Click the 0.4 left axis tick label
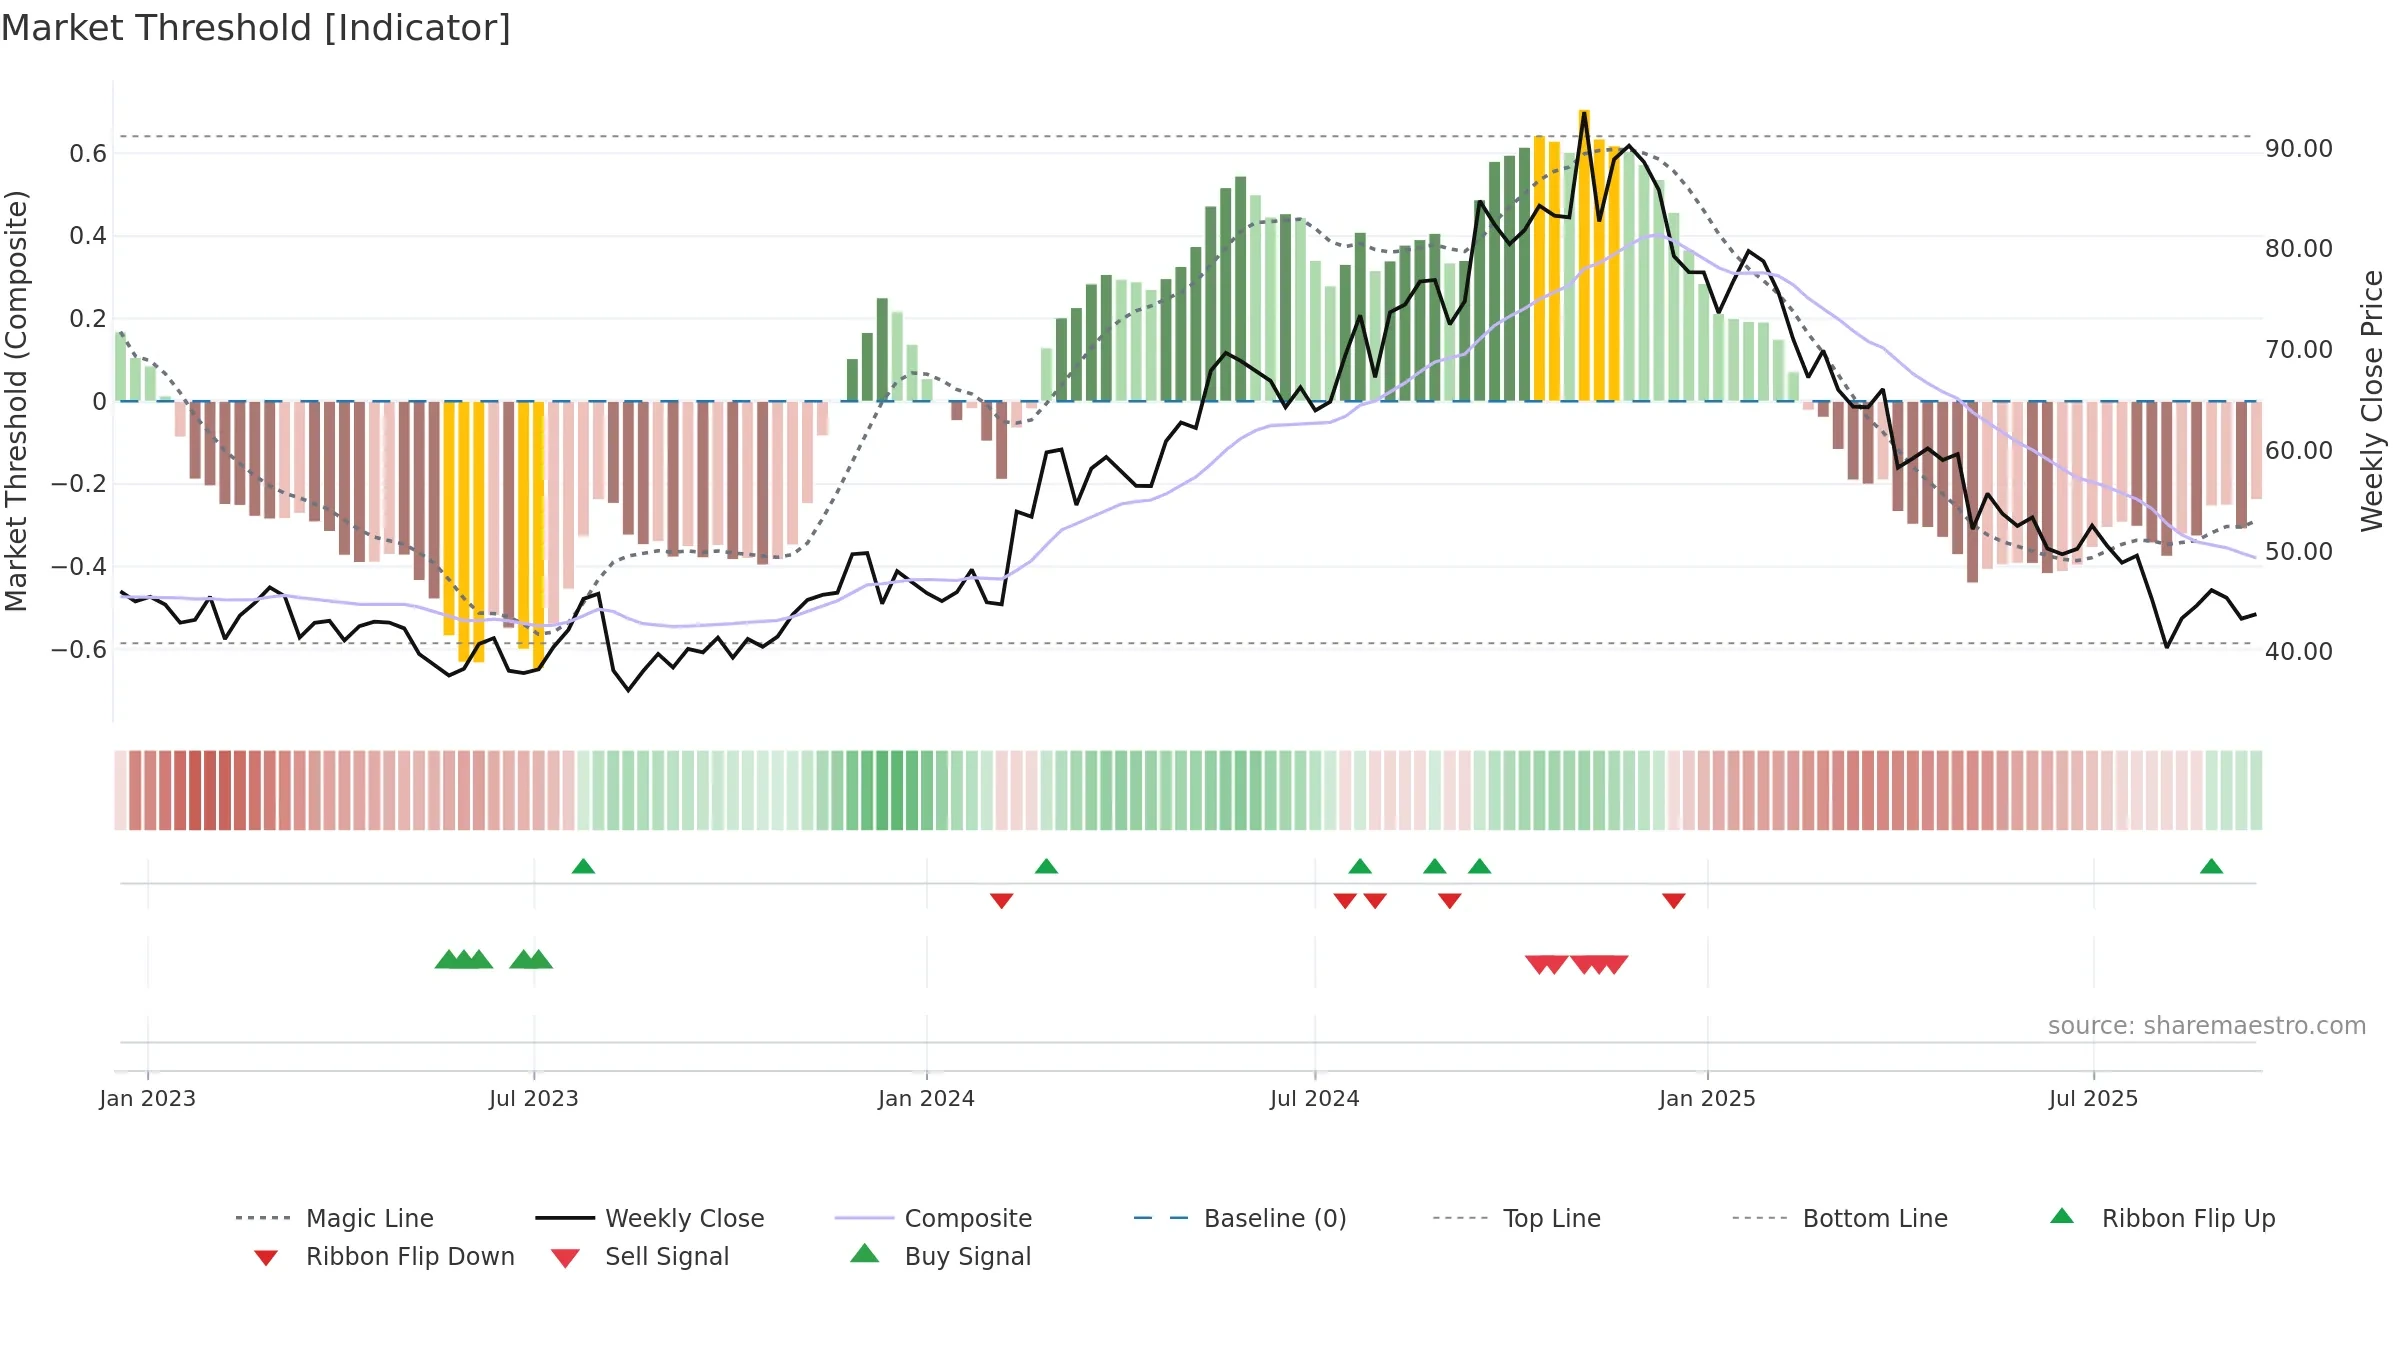Image resolution: width=2400 pixels, height=1350 pixels. (88, 236)
